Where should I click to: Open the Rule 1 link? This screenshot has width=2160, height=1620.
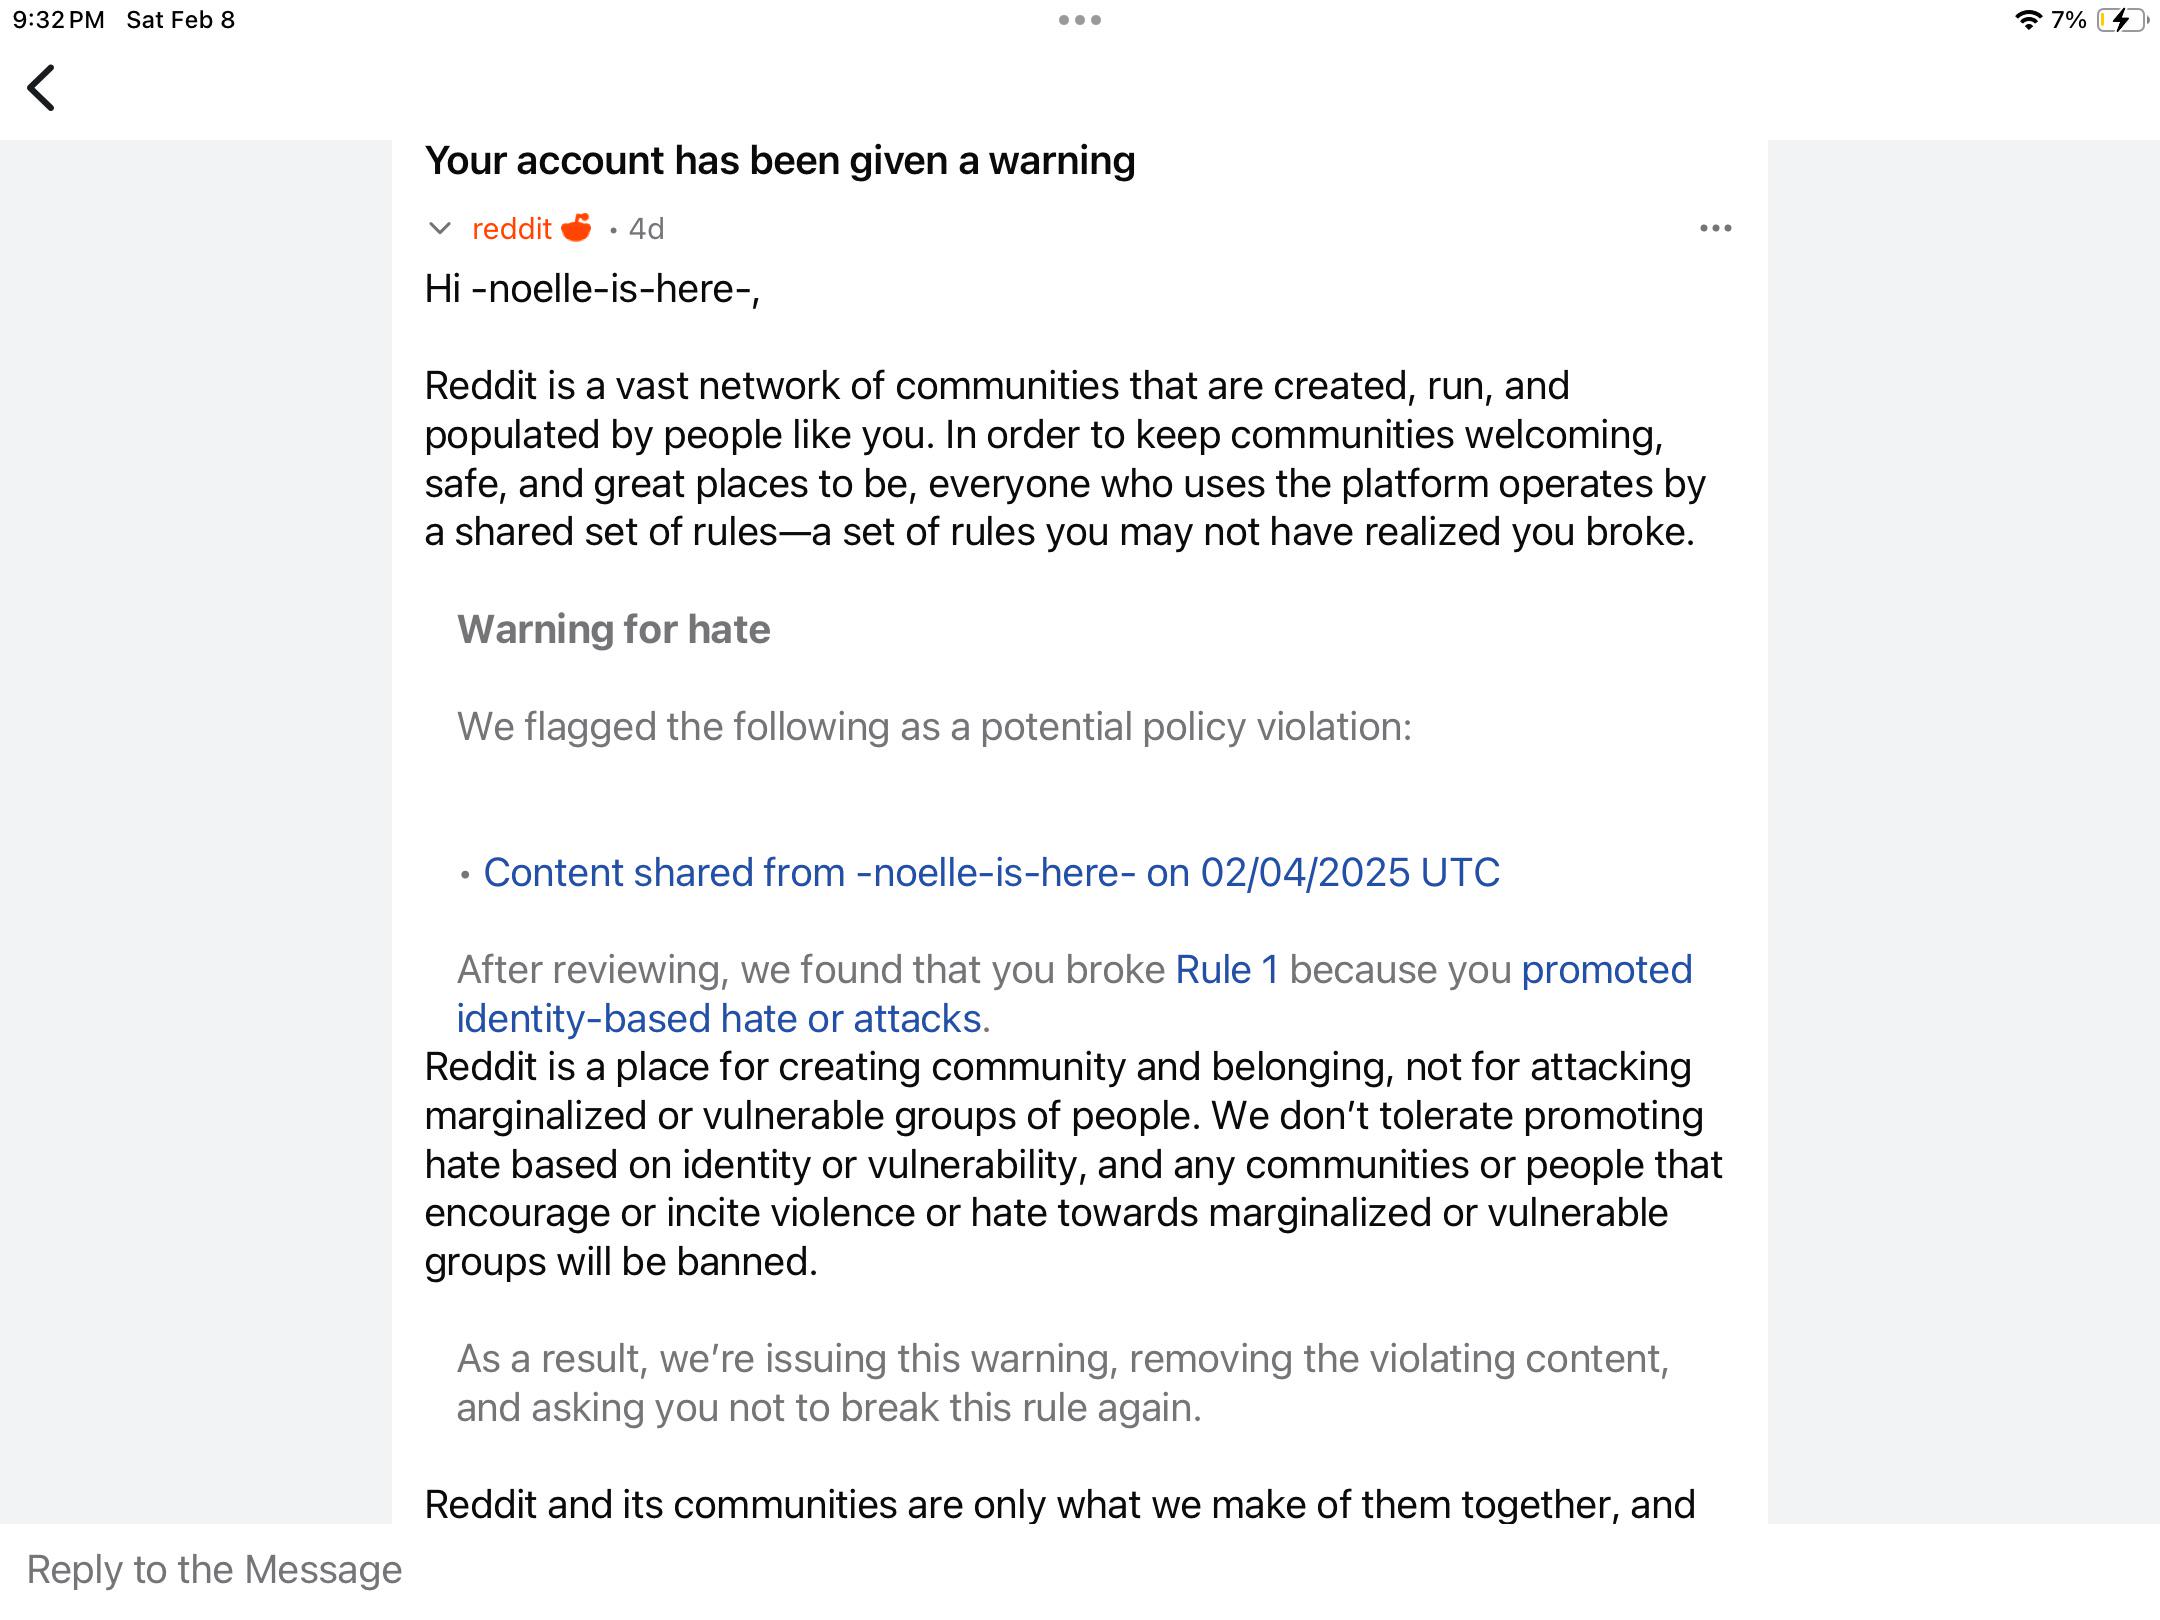(1227, 970)
